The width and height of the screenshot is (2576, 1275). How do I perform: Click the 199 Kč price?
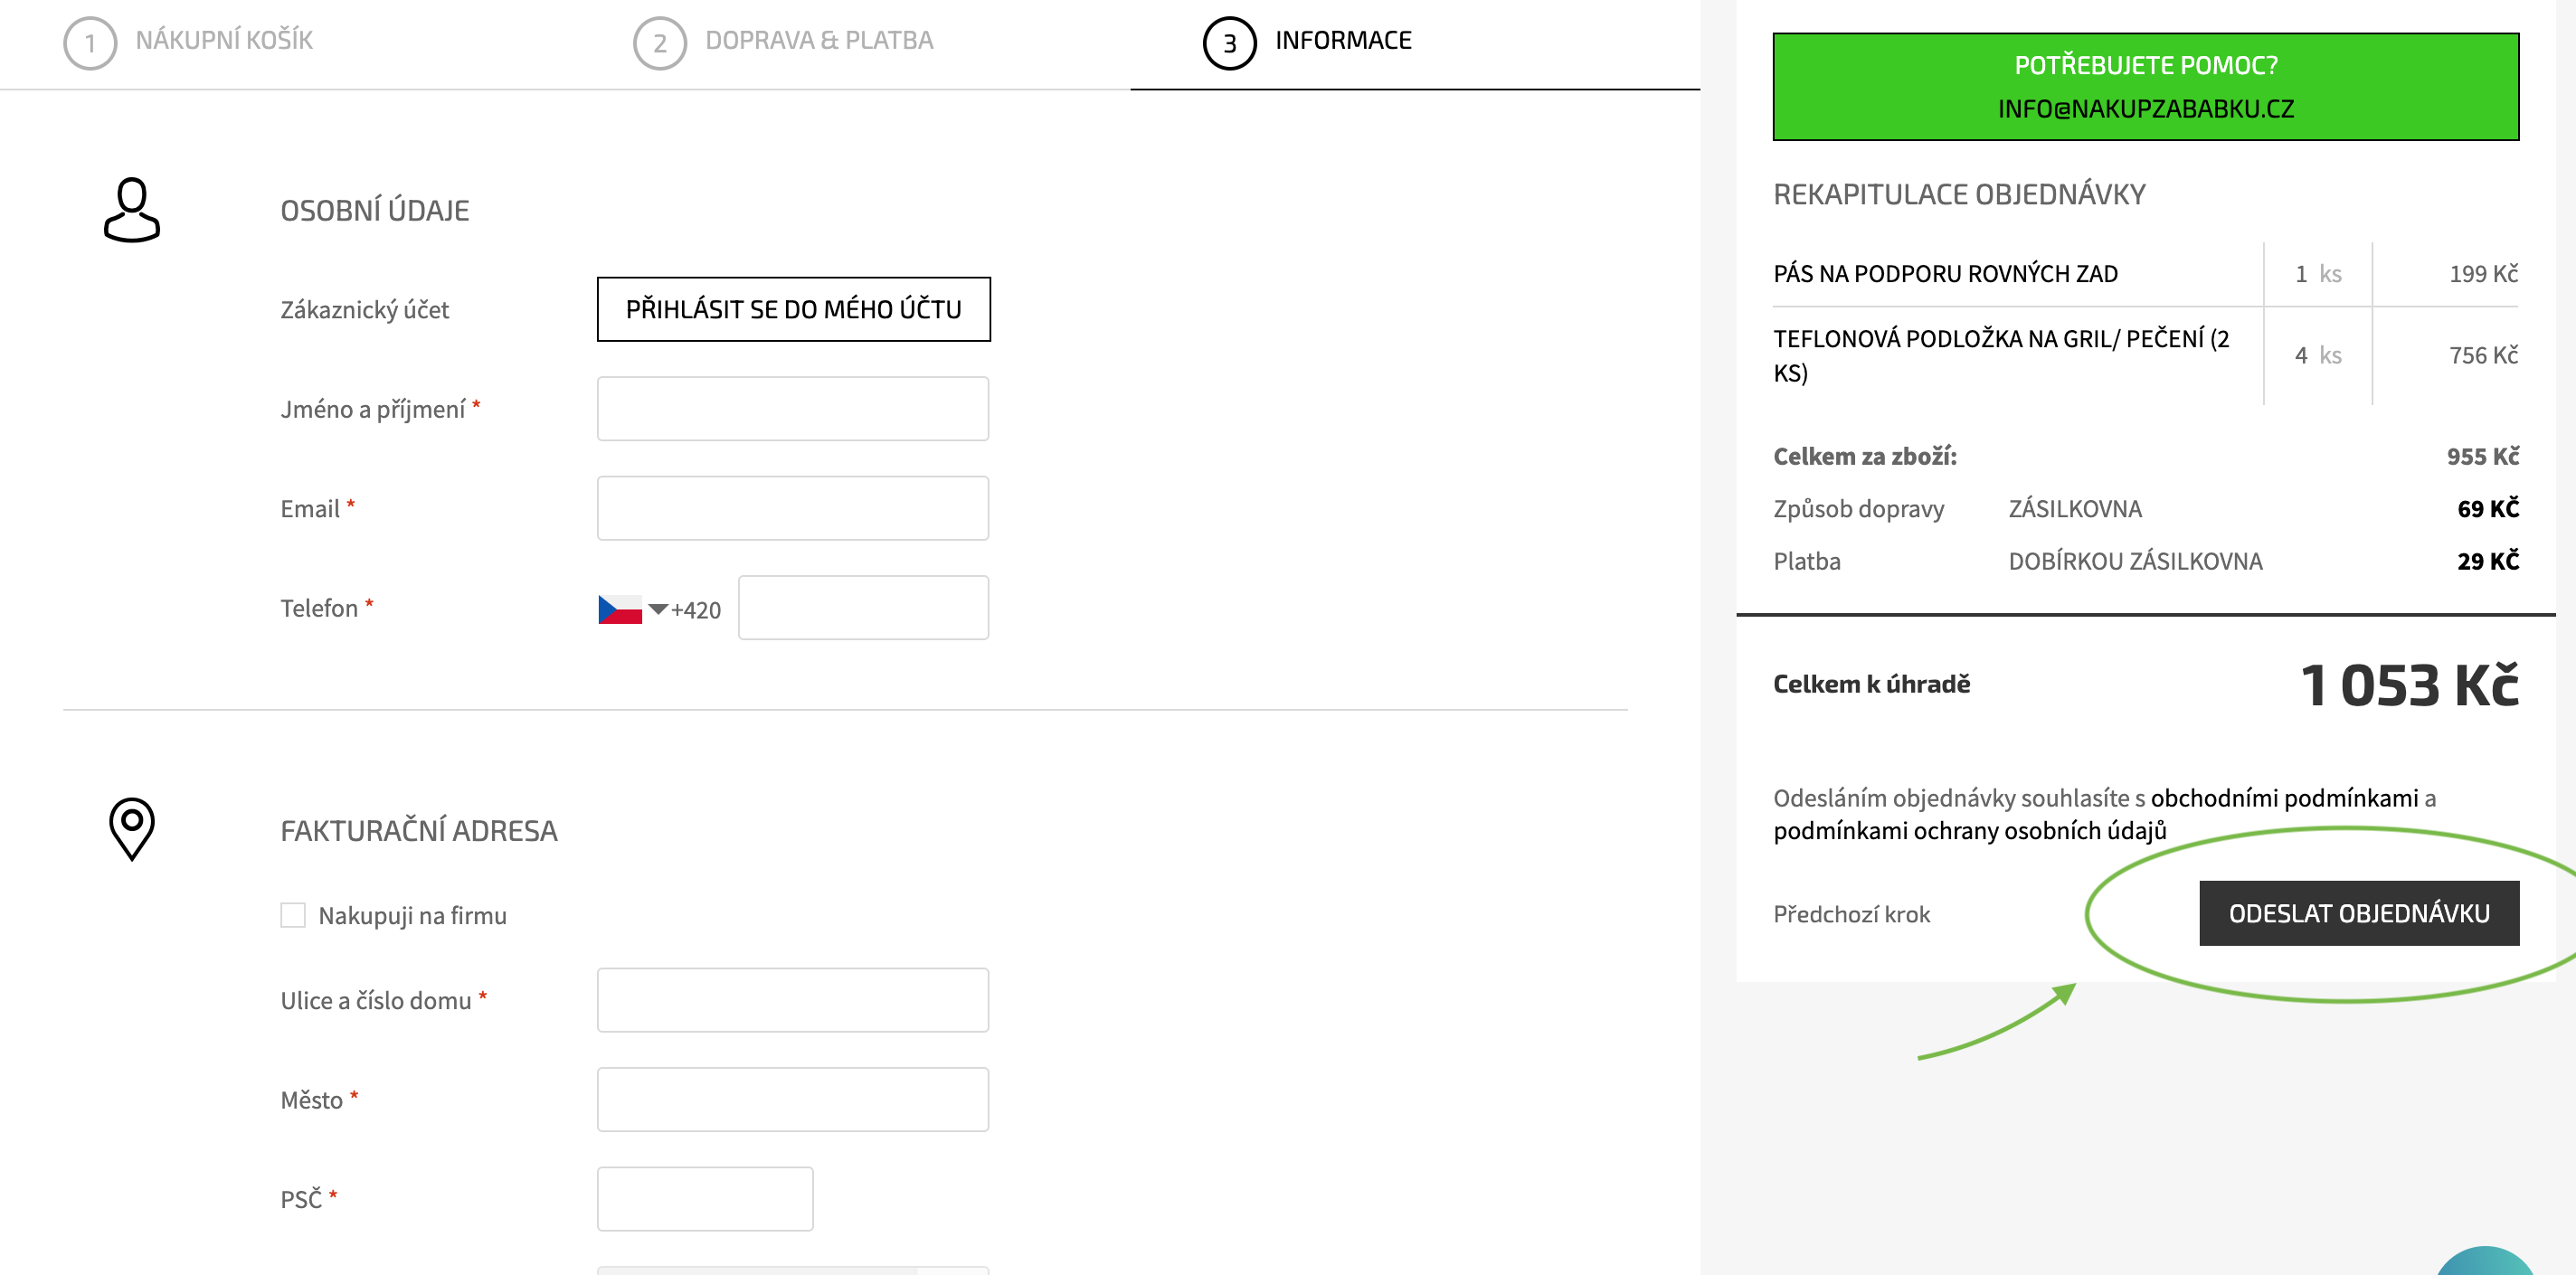tap(2483, 274)
